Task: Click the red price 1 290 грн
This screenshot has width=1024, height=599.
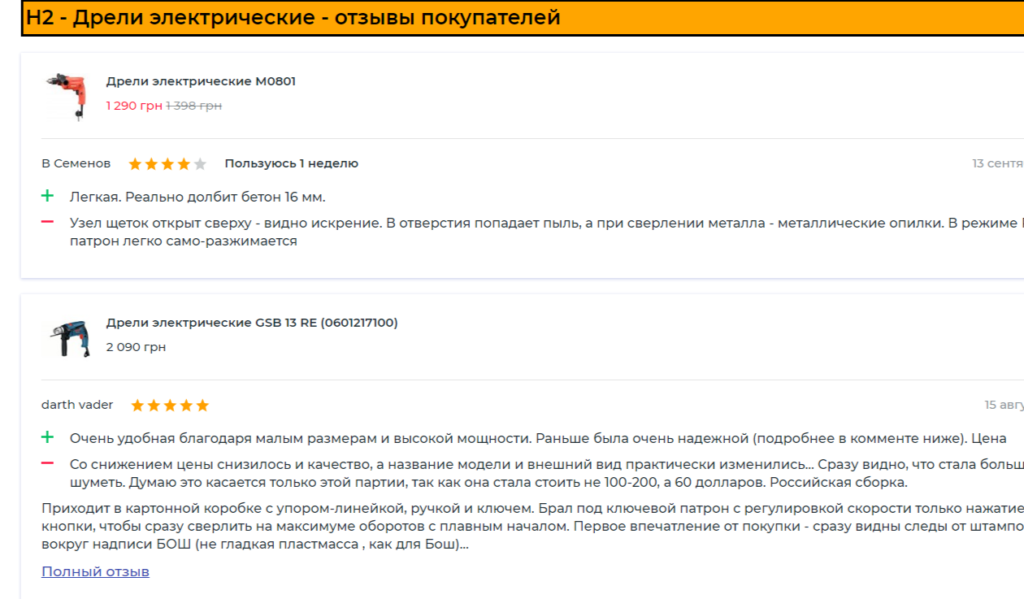Action: click(x=134, y=105)
